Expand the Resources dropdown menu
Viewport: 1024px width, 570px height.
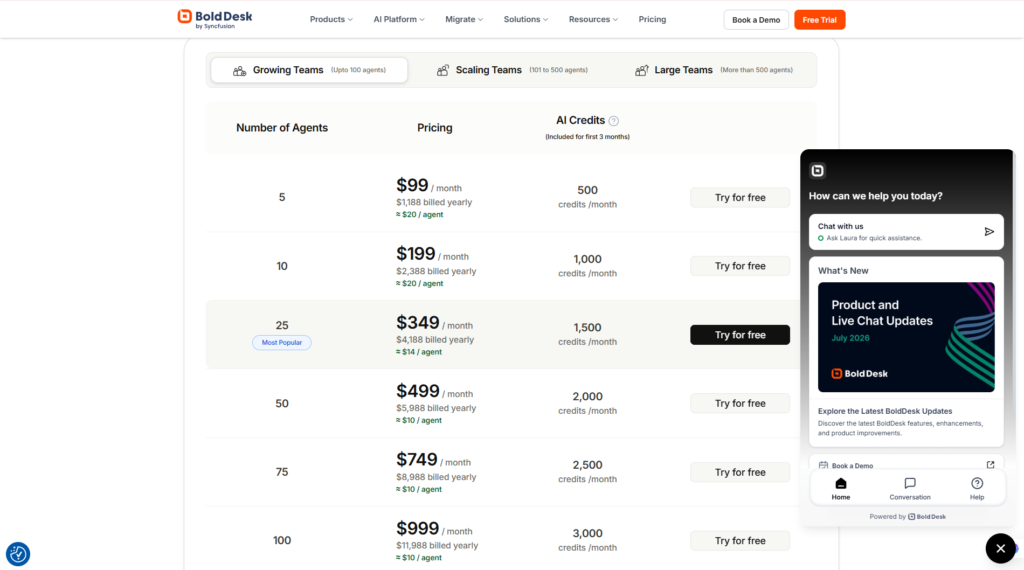pos(592,20)
